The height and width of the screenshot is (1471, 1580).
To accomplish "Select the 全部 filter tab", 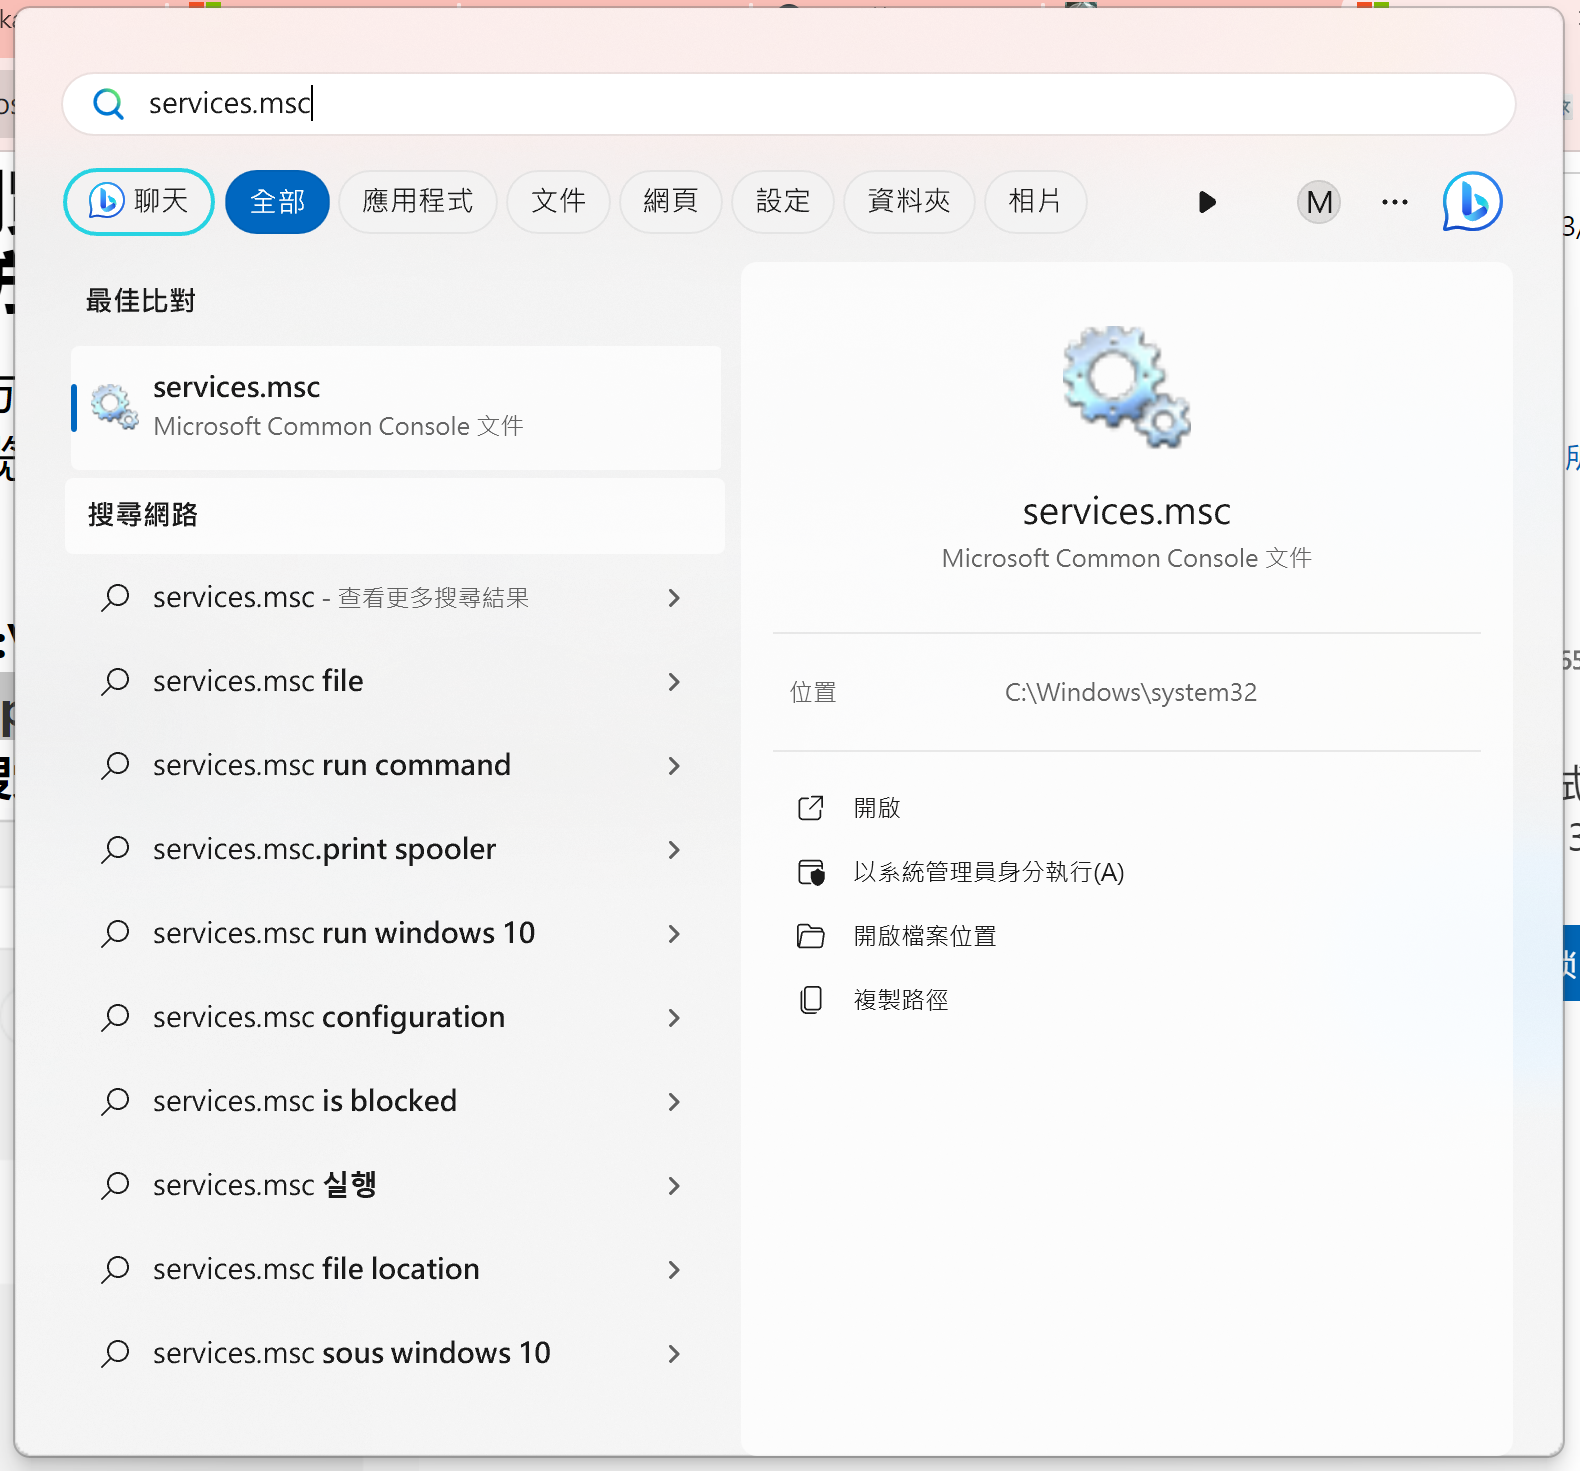I will [277, 202].
